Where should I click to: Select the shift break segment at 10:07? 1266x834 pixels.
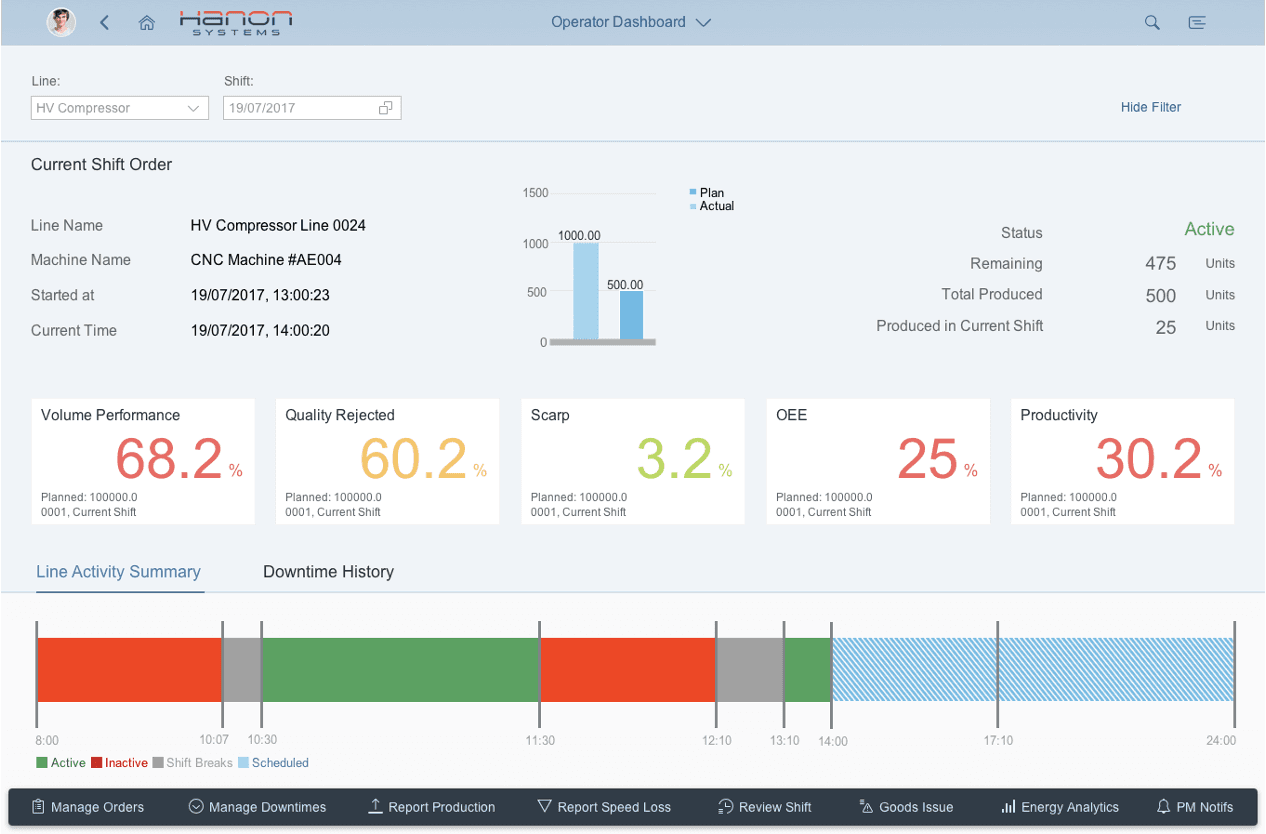click(242, 670)
